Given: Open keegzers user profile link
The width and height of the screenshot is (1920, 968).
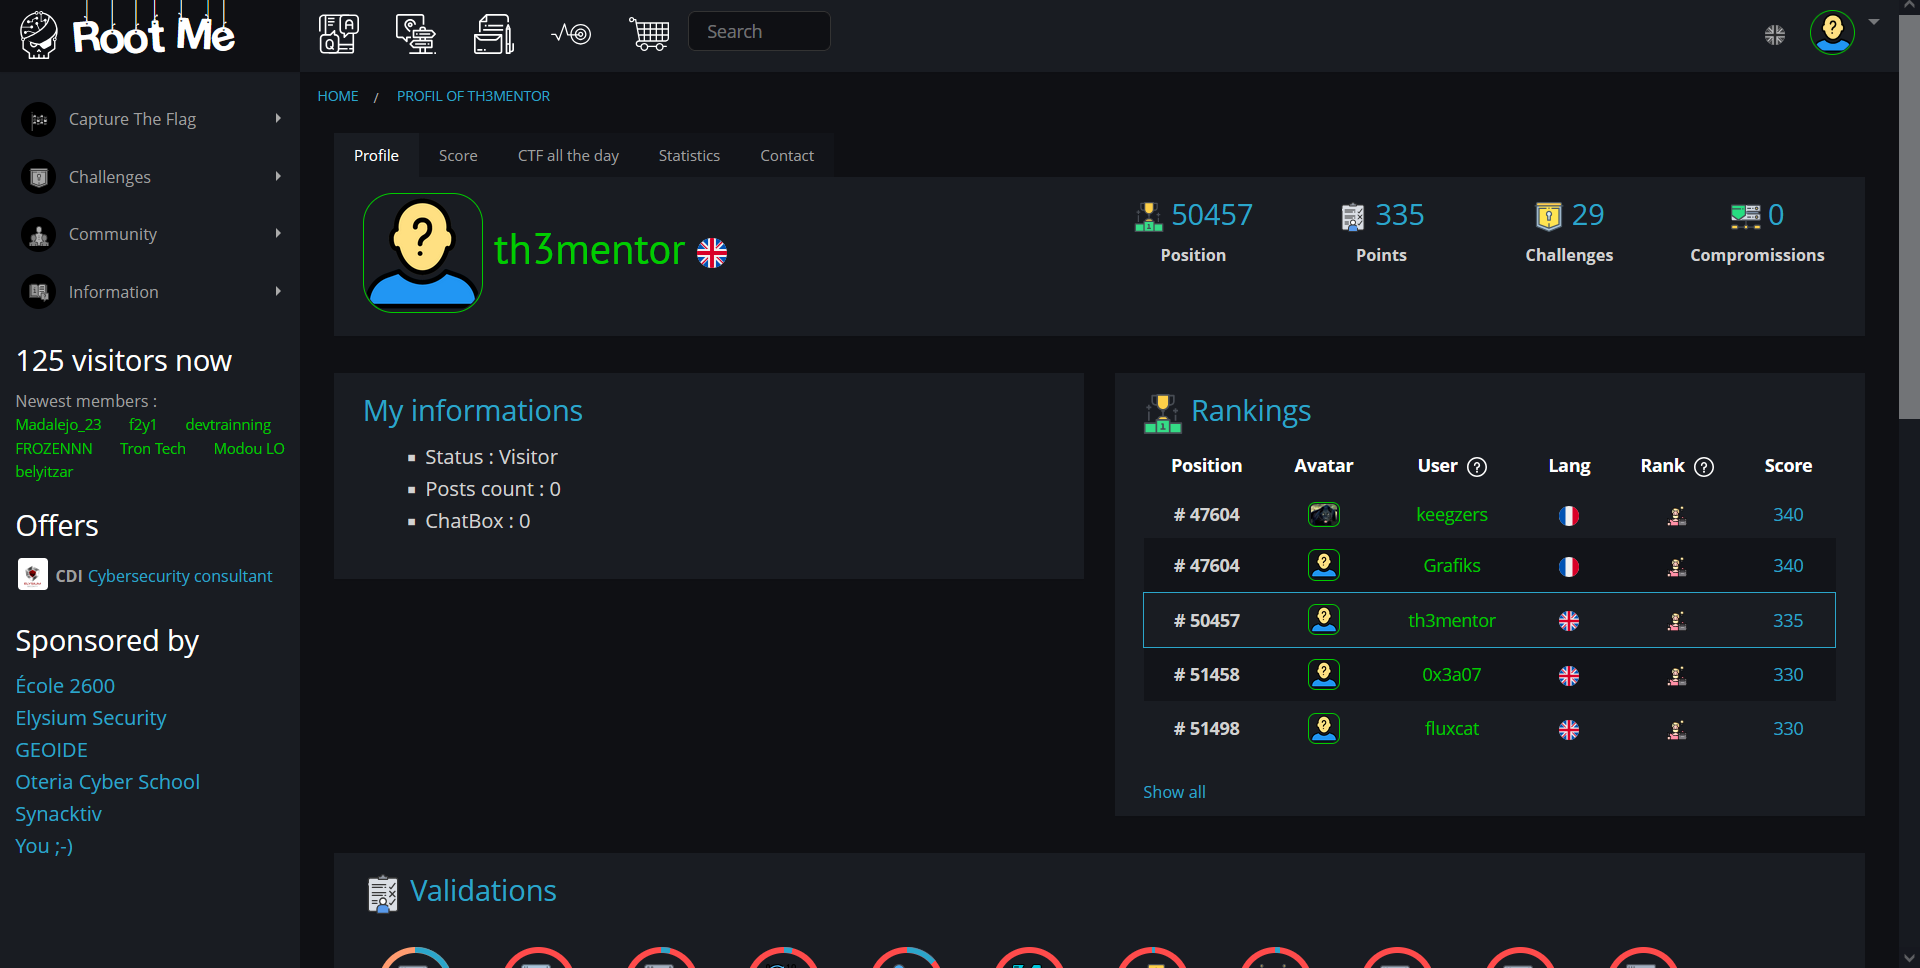Looking at the screenshot, I should click(1451, 515).
